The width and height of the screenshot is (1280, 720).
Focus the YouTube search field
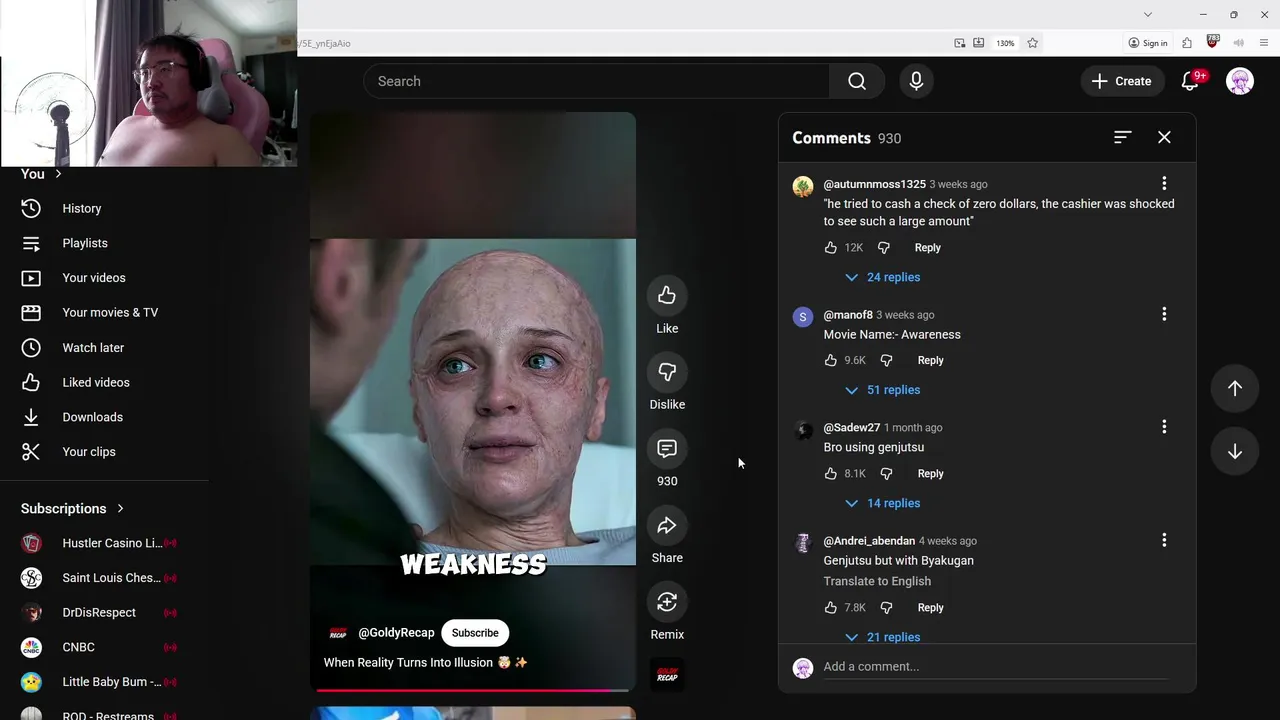click(596, 81)
